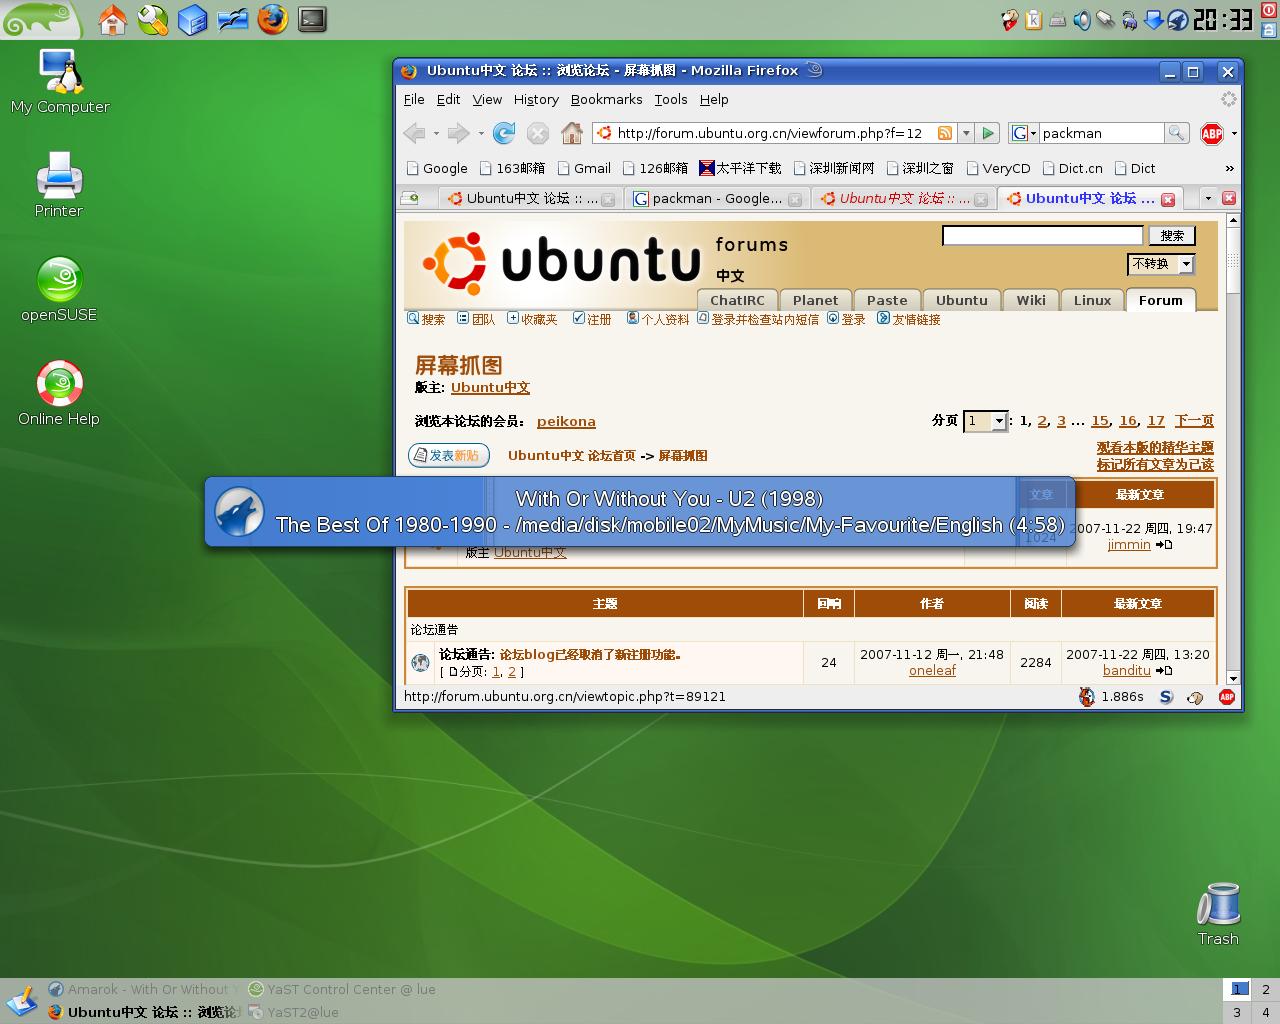Open the My Computer desktop icon

click(60, 81)
